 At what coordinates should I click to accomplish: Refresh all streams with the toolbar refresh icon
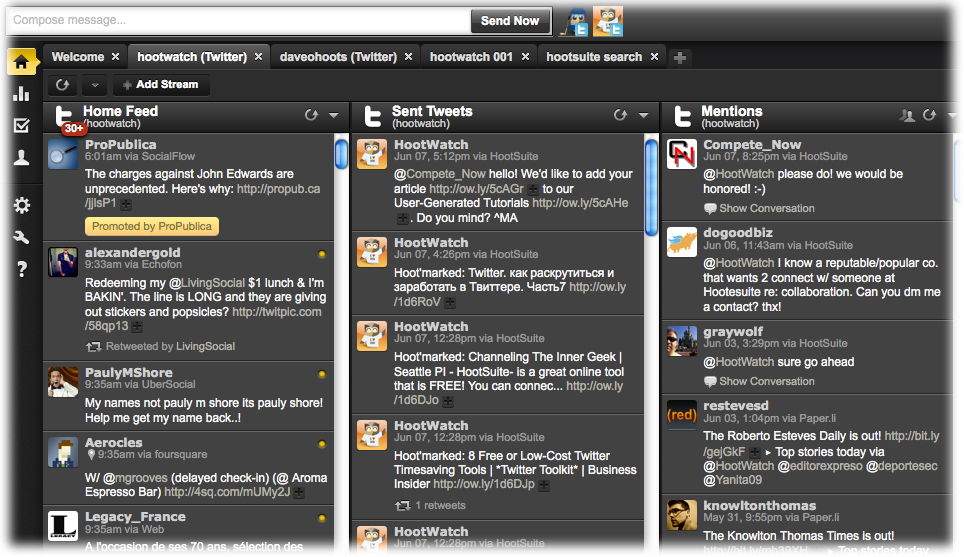(x=63, y=85)
